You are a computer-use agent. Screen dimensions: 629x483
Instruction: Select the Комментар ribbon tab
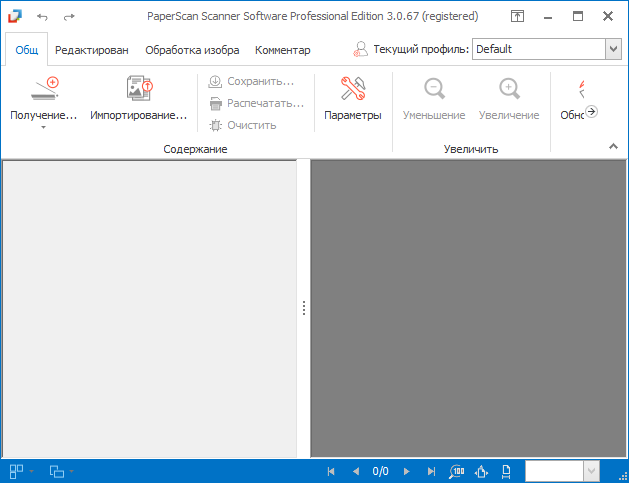[x=282, y=50]
